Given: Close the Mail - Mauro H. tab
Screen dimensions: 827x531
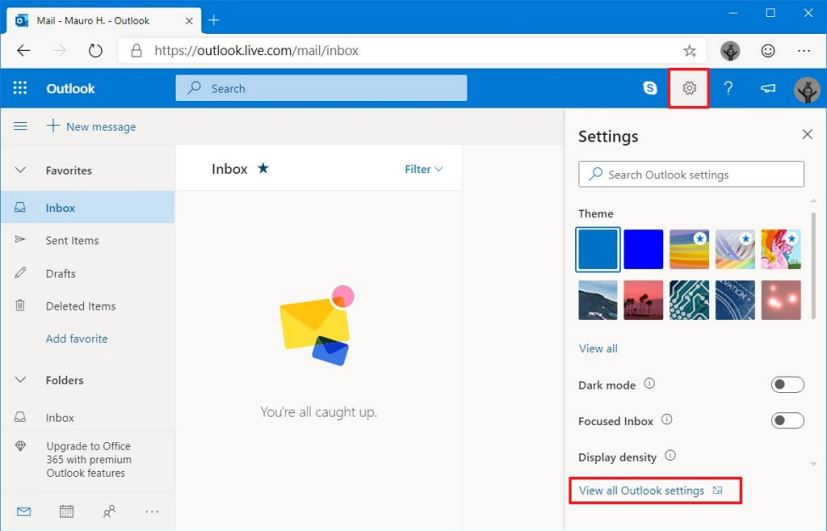Looking at the screenshot, I should [189, 21].
